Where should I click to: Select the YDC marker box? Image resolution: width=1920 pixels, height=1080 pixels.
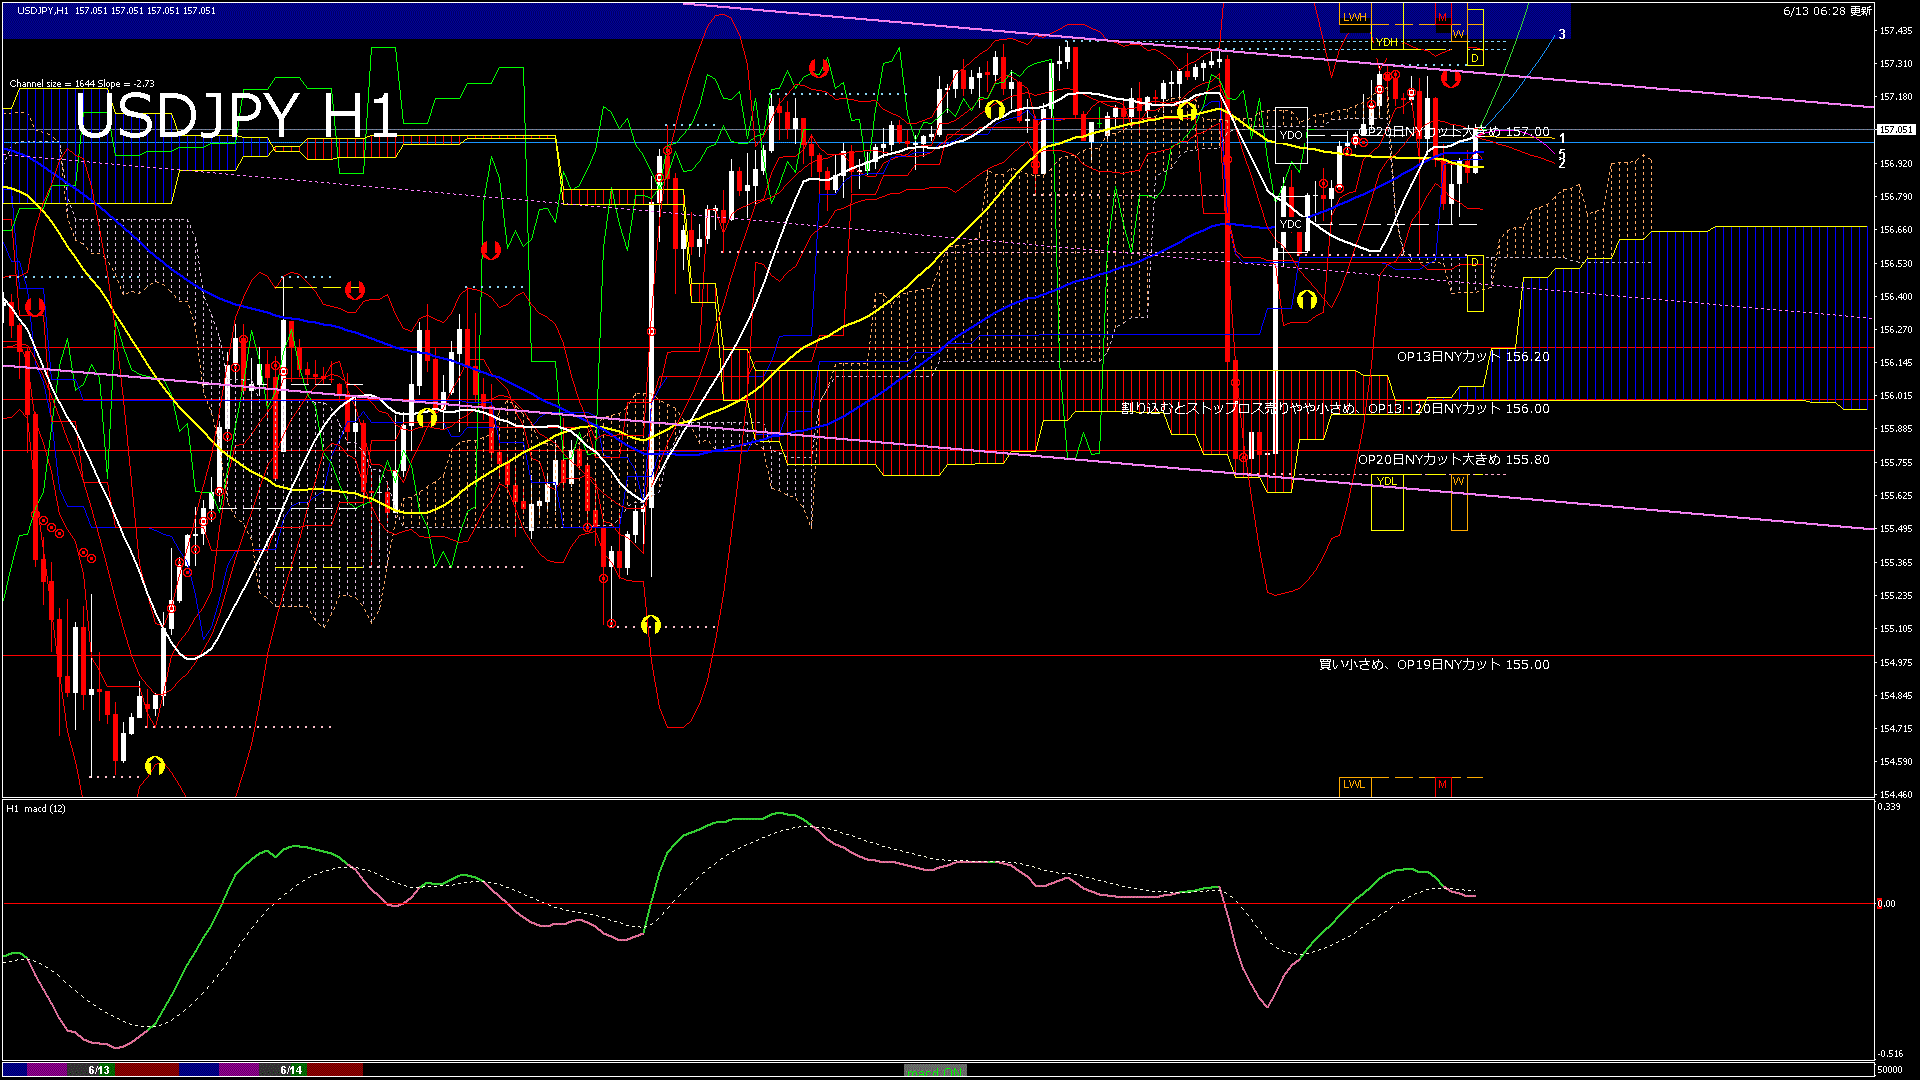(x=1291, y=224)
